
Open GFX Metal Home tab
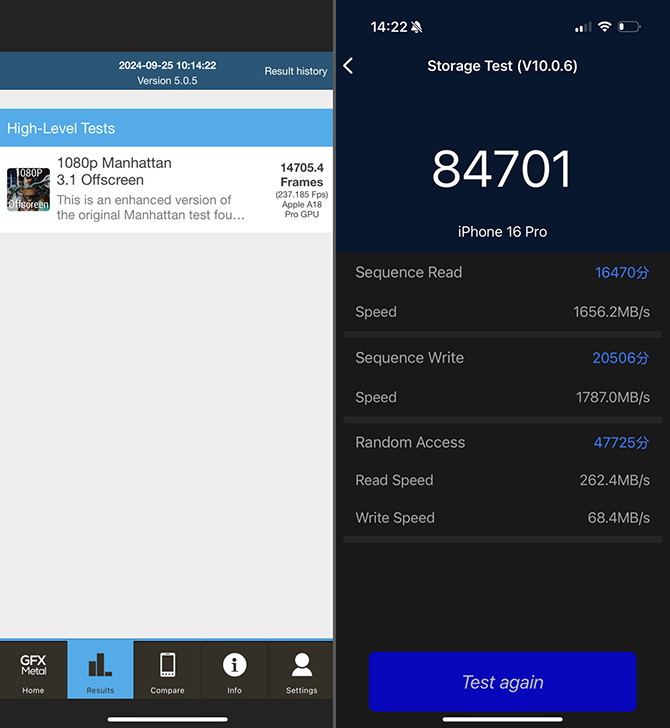(x=33, y=670)
